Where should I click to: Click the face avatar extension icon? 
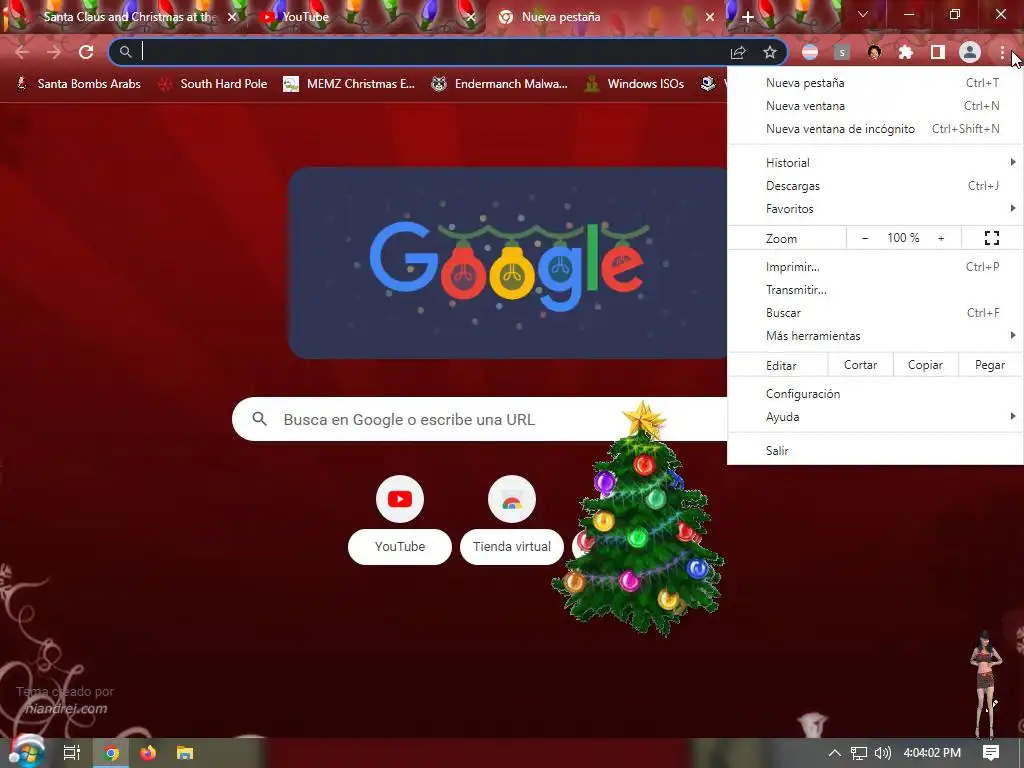(874, 52)
